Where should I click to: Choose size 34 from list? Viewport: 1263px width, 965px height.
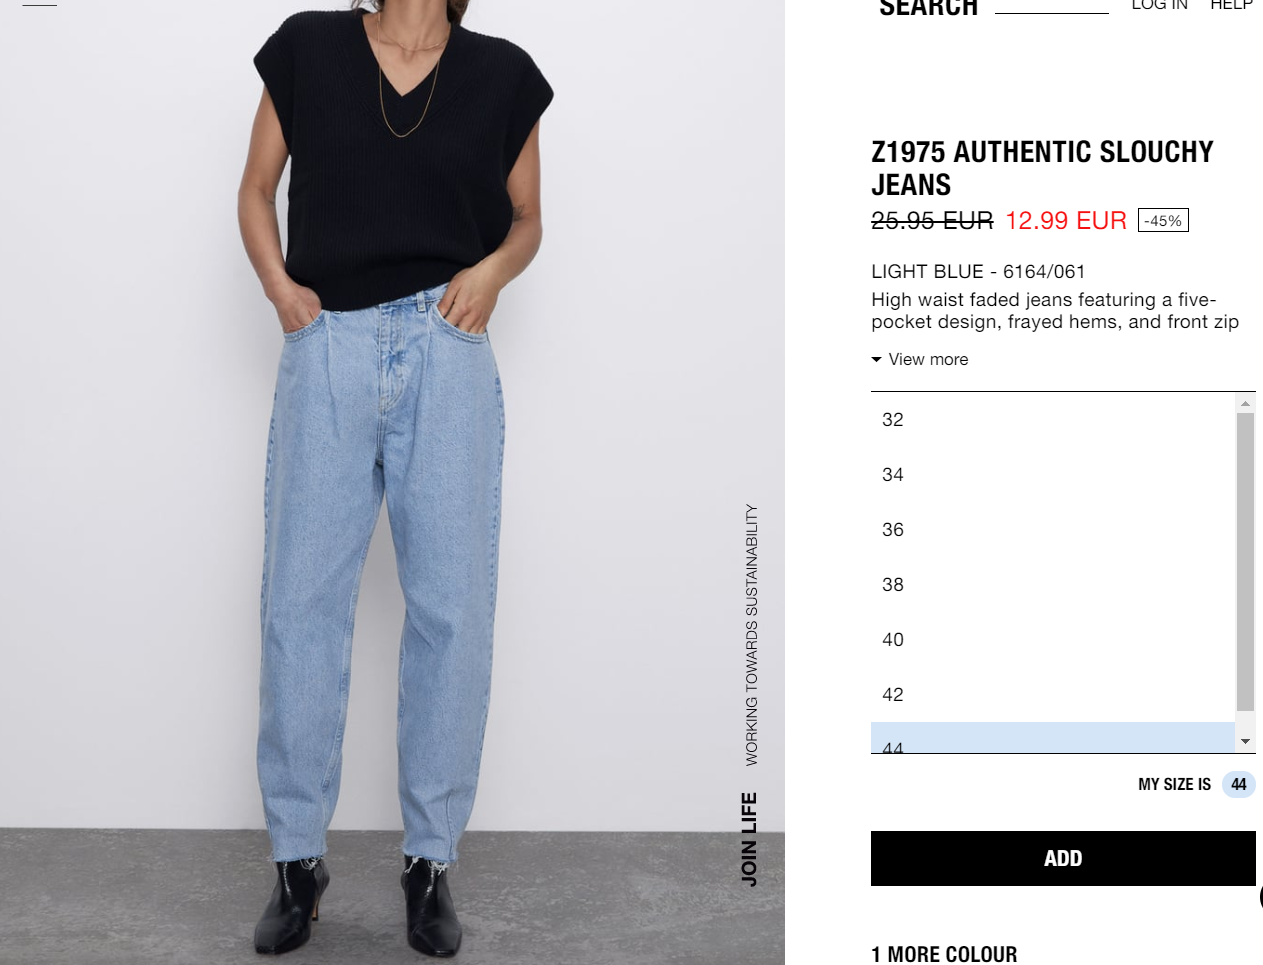(1053, 475)
